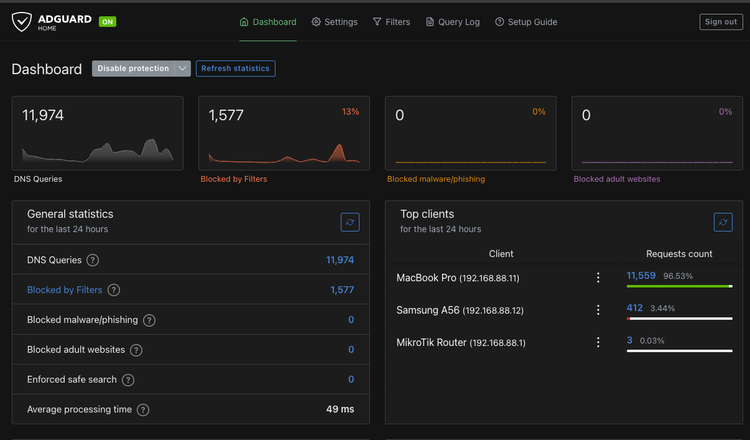Click the help icon beside Blocked adult websites
This screenshot has width=750, height=440.
(x=136, y=350)
